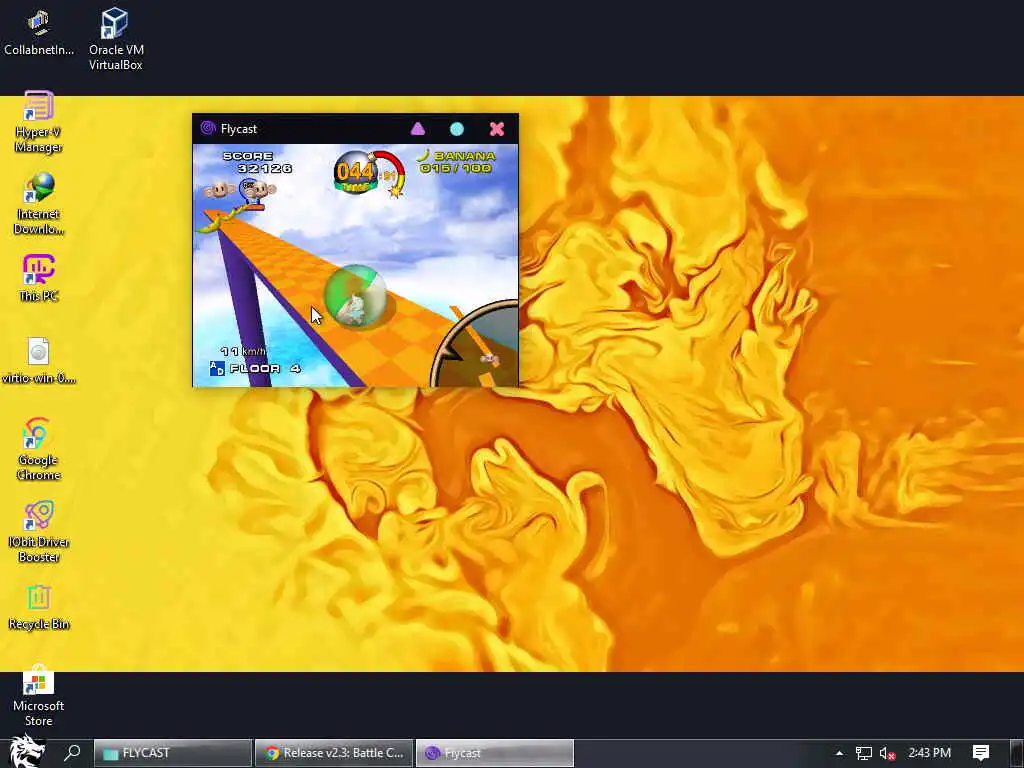
Task: Click the cyan circle button in Flycast title bar
Action: point(457,129)
